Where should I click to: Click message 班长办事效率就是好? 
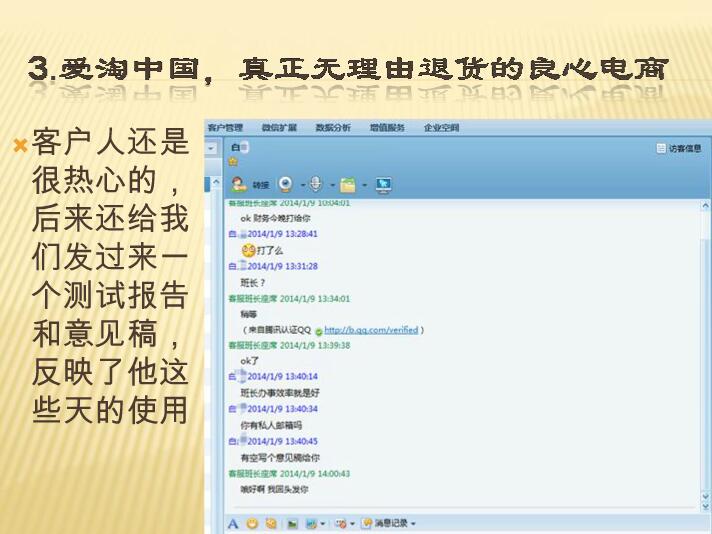point(280,393)
